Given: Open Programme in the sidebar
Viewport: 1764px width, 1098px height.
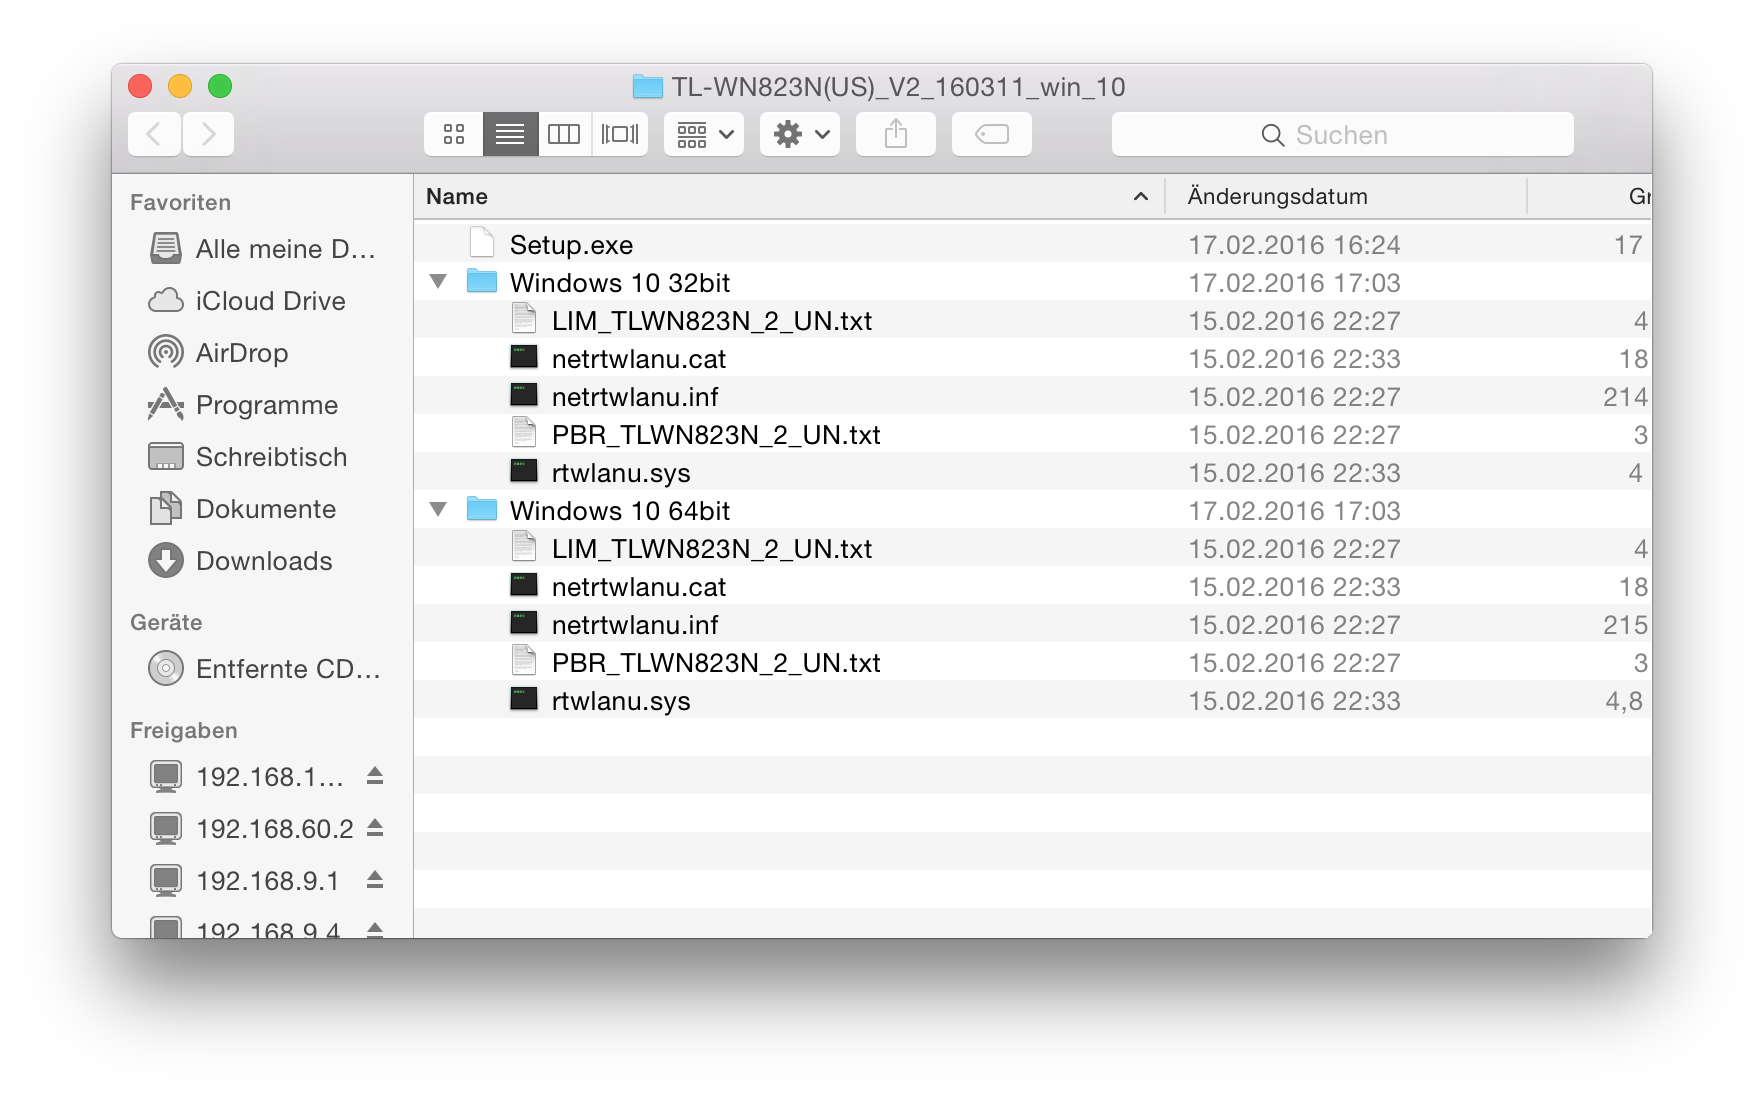Looking at the screenshot, I should point(264,405).
